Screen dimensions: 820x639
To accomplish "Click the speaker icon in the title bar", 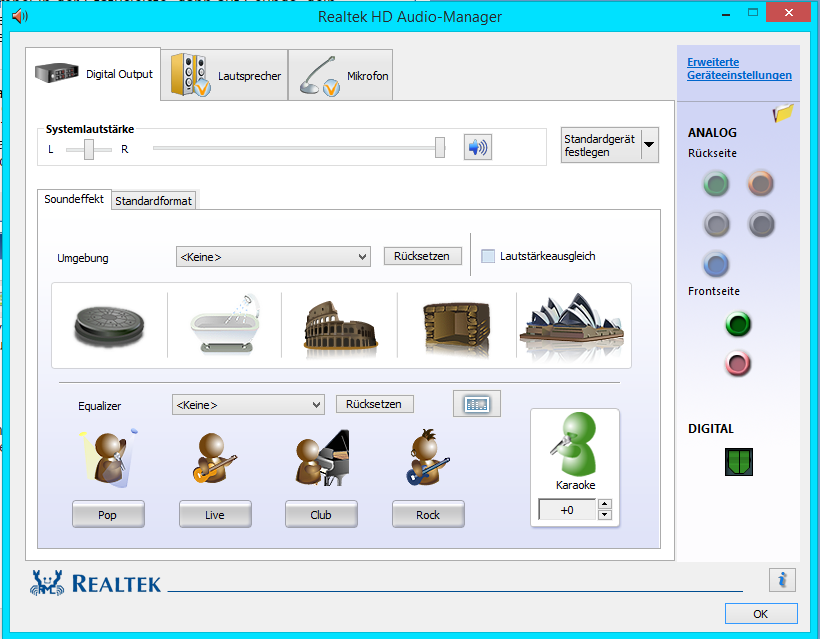I will (x=19, y=16).
